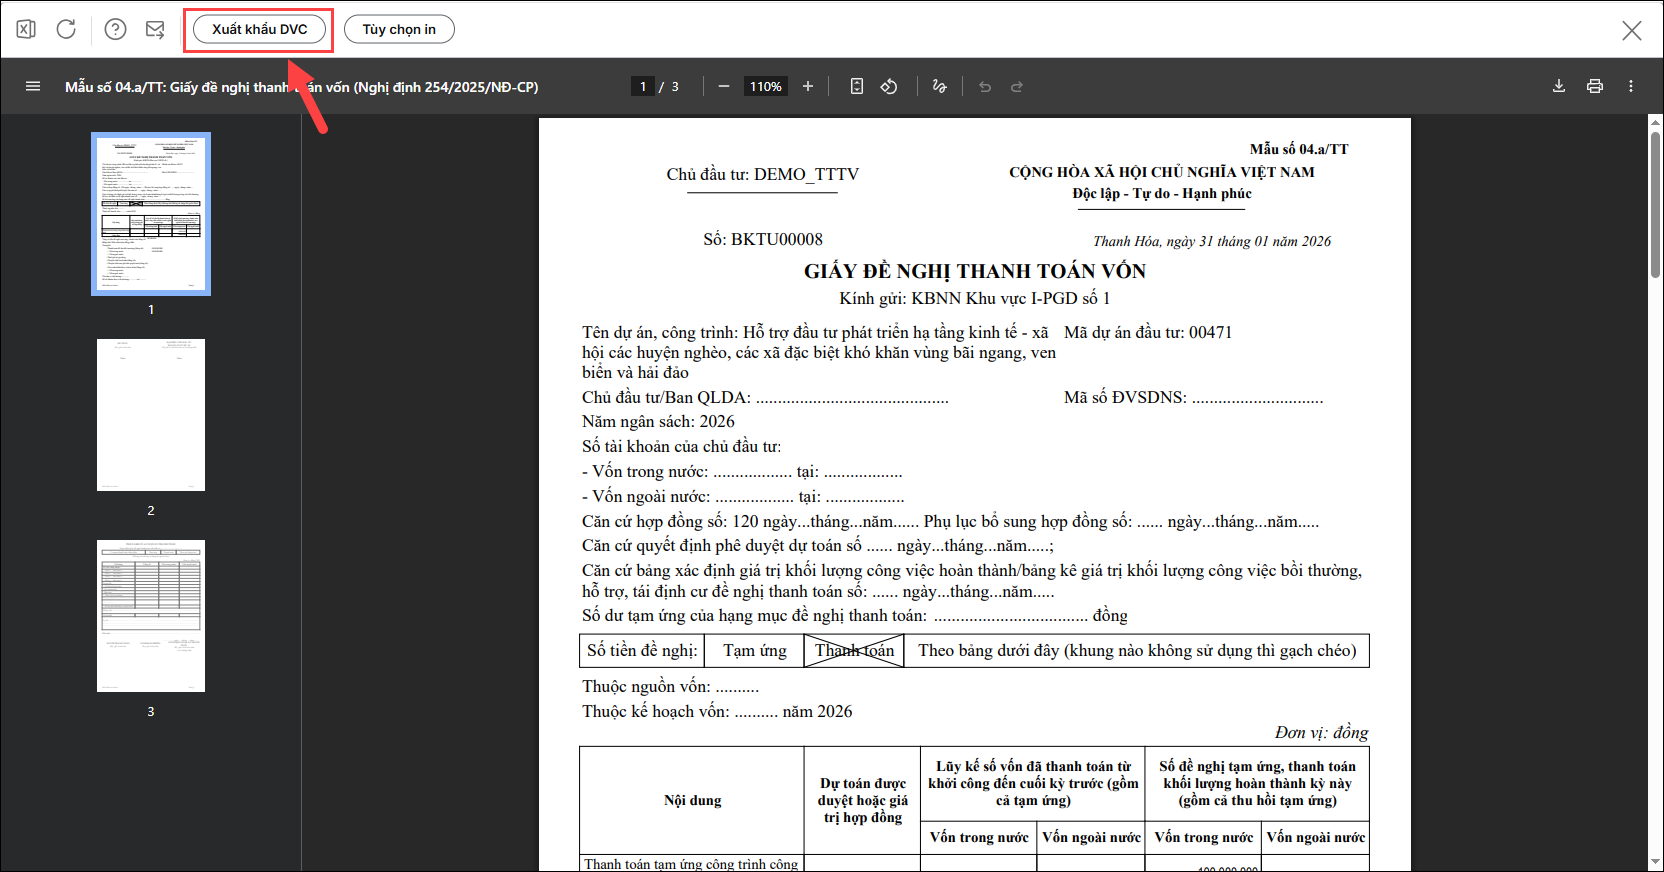Open Tùy chọn in print options

pos(399,29)
